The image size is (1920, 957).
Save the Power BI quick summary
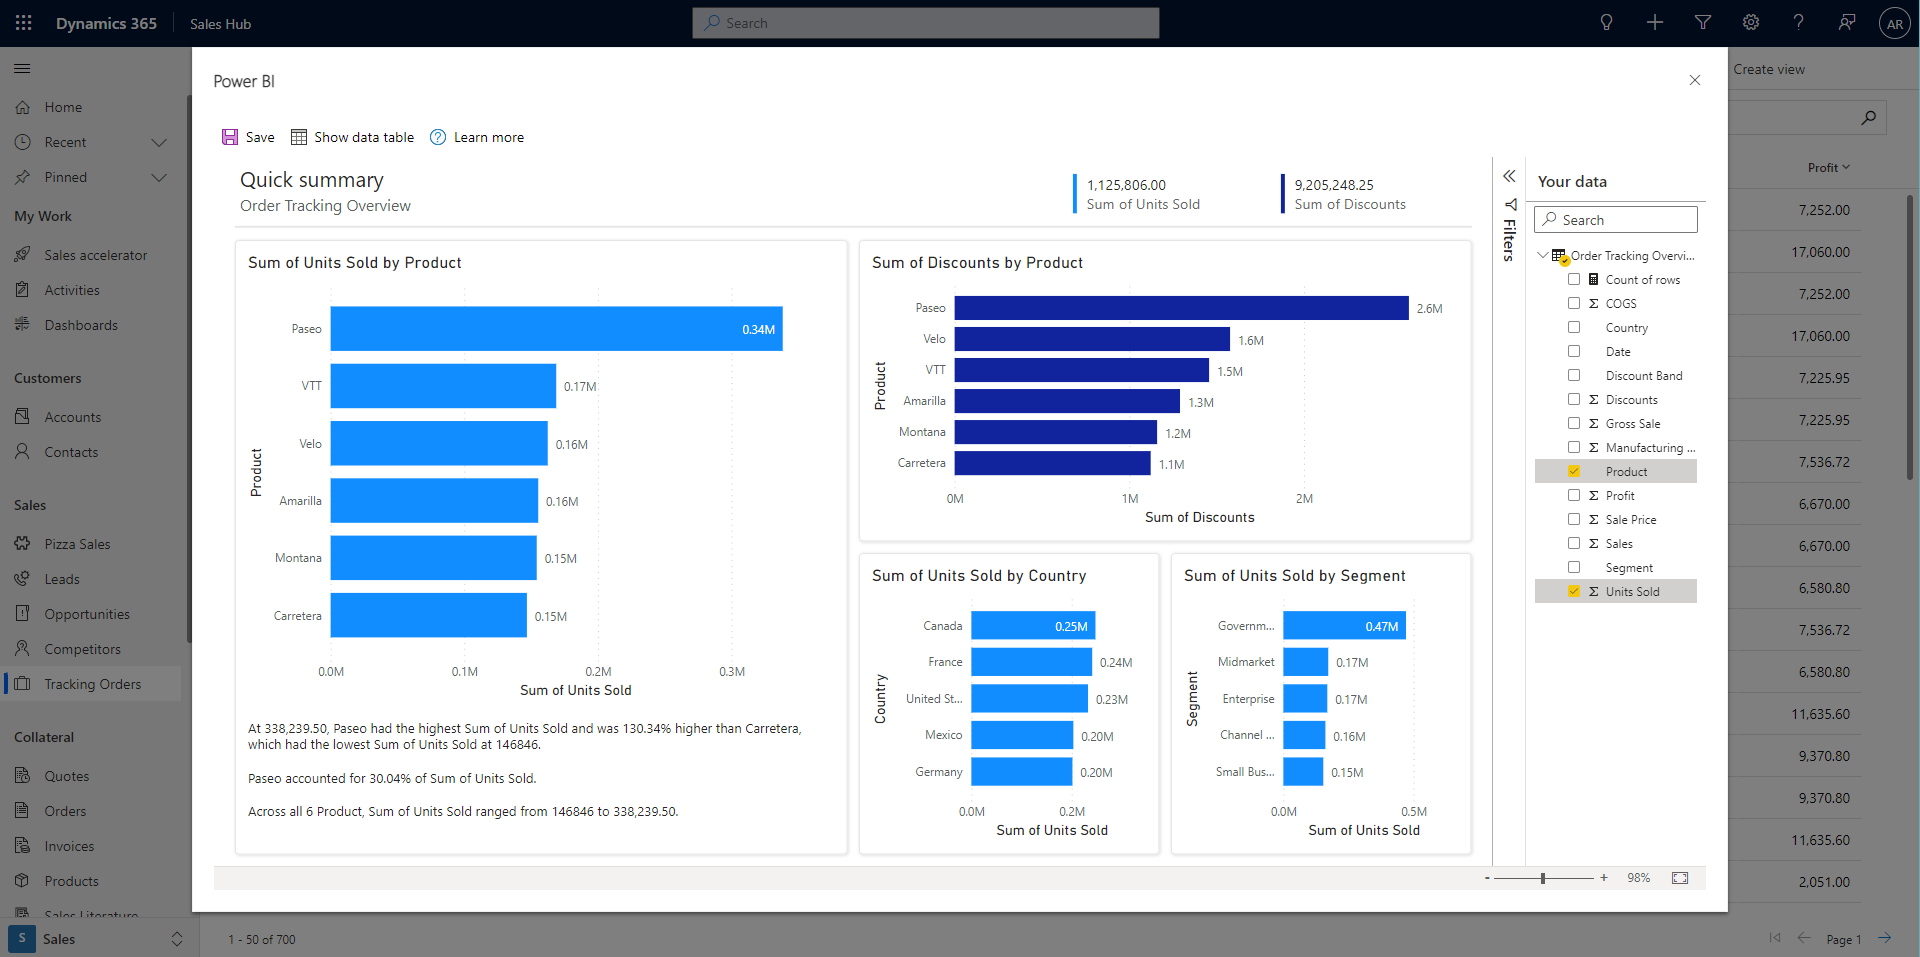tap(247, 137)
